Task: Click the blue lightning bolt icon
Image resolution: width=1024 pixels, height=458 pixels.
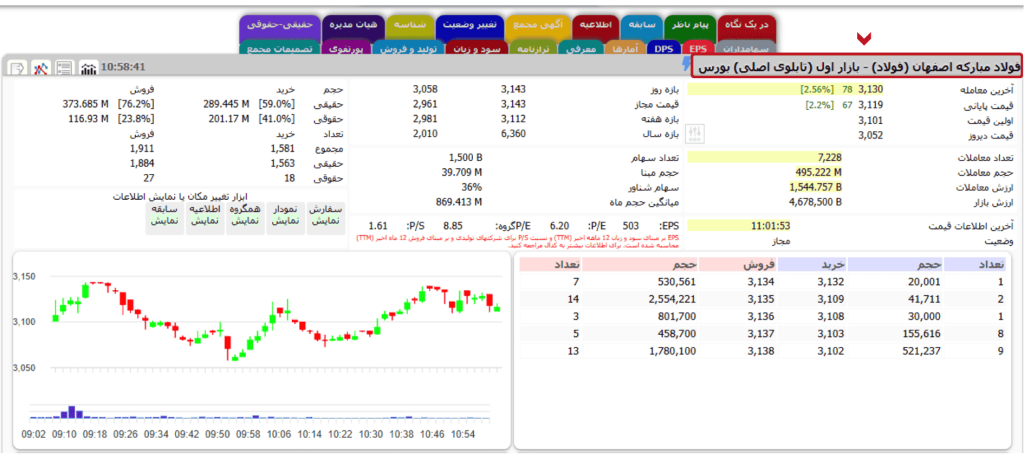Action: point(684,66)
